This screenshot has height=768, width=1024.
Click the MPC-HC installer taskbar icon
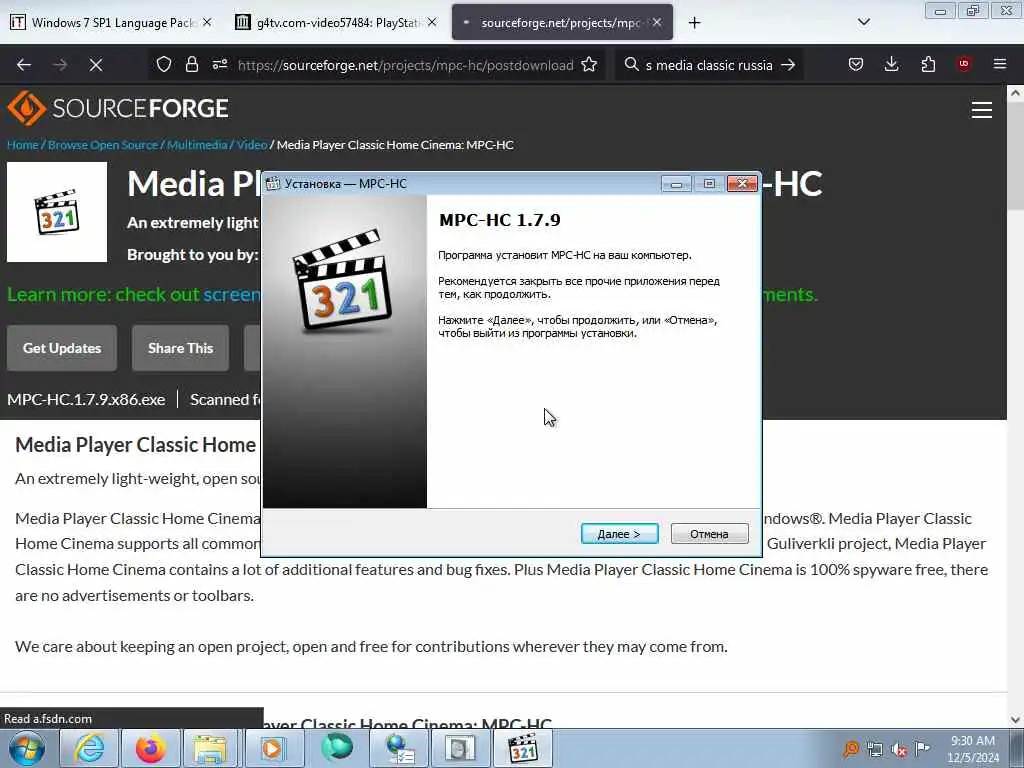tap(524, 748)
